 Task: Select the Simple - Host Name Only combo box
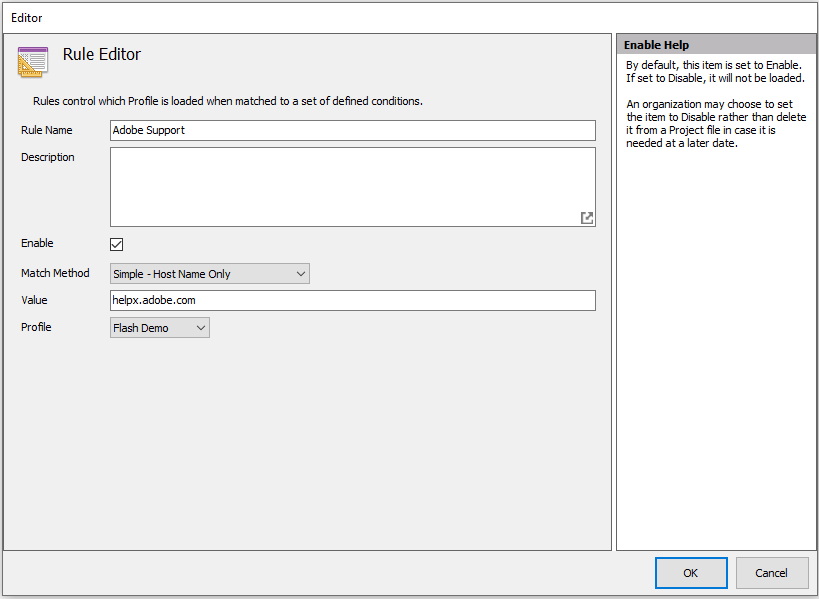click(209, 274)
